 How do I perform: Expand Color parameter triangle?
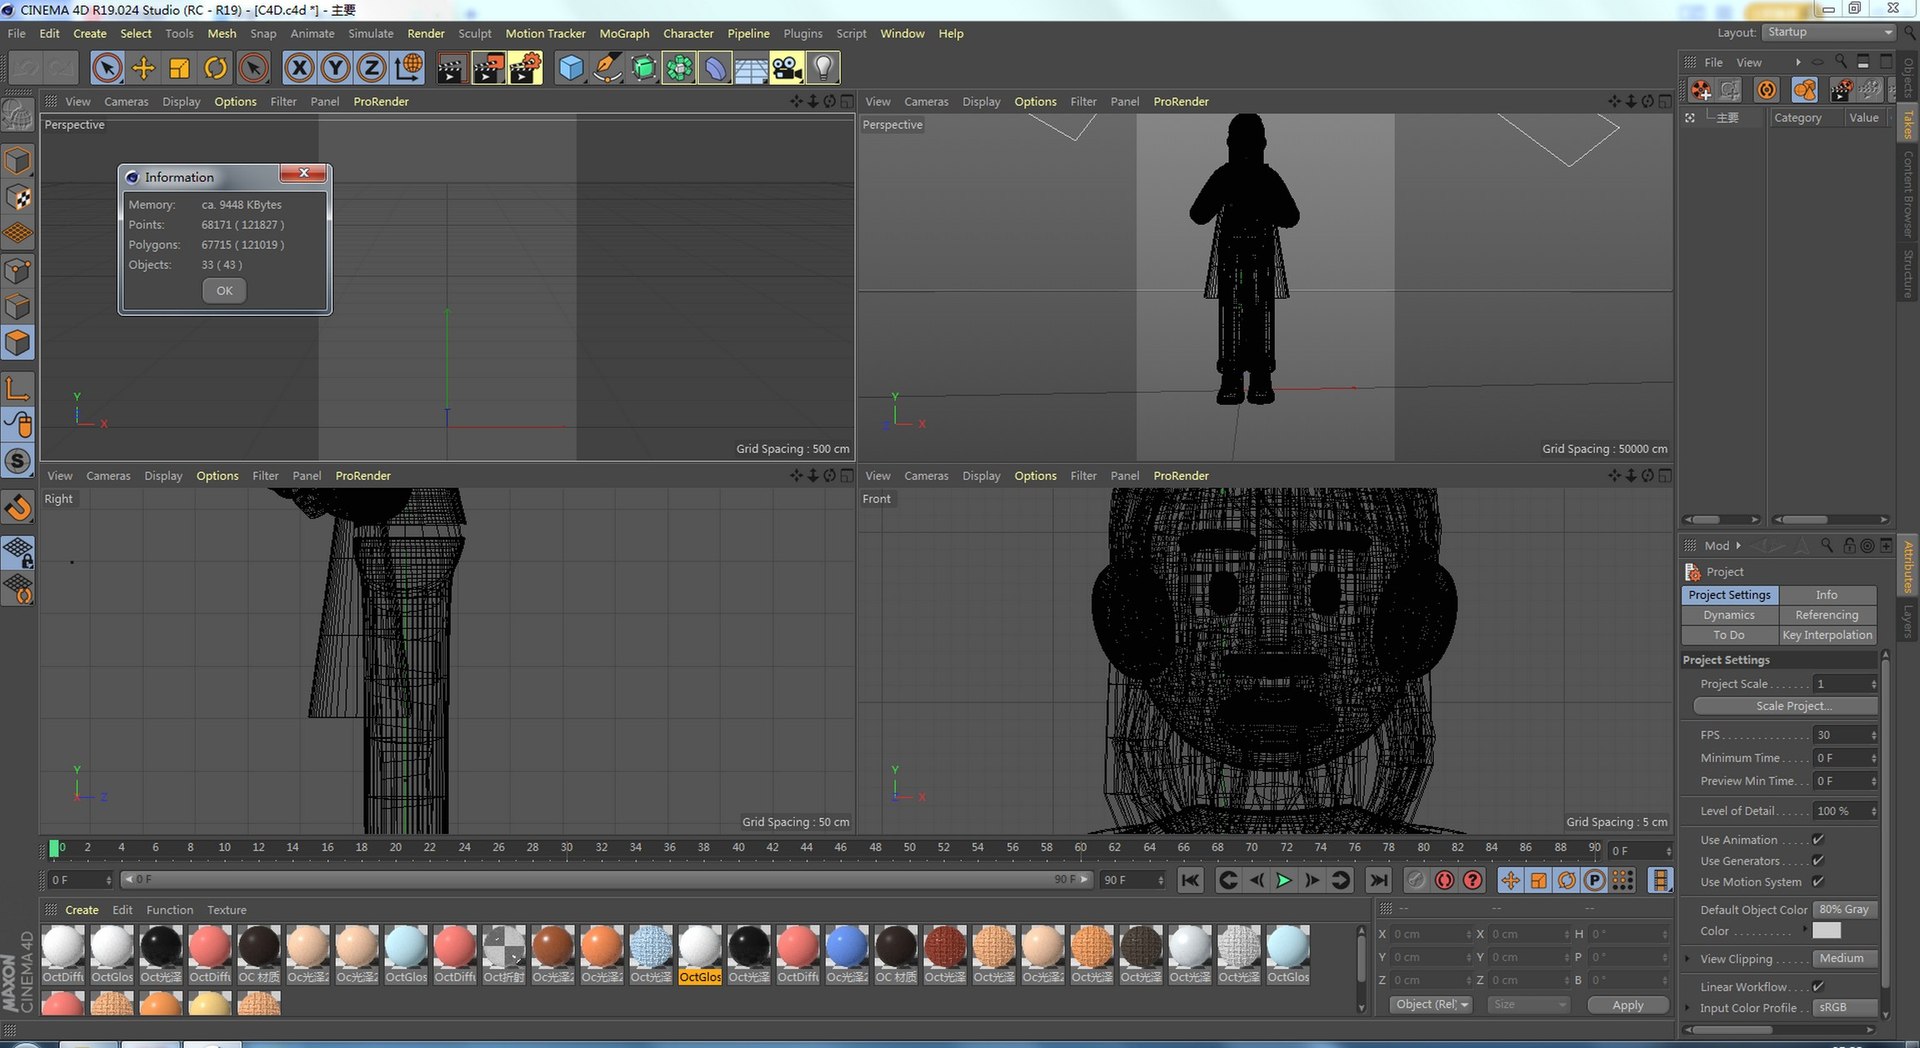tap(1805, 930)
